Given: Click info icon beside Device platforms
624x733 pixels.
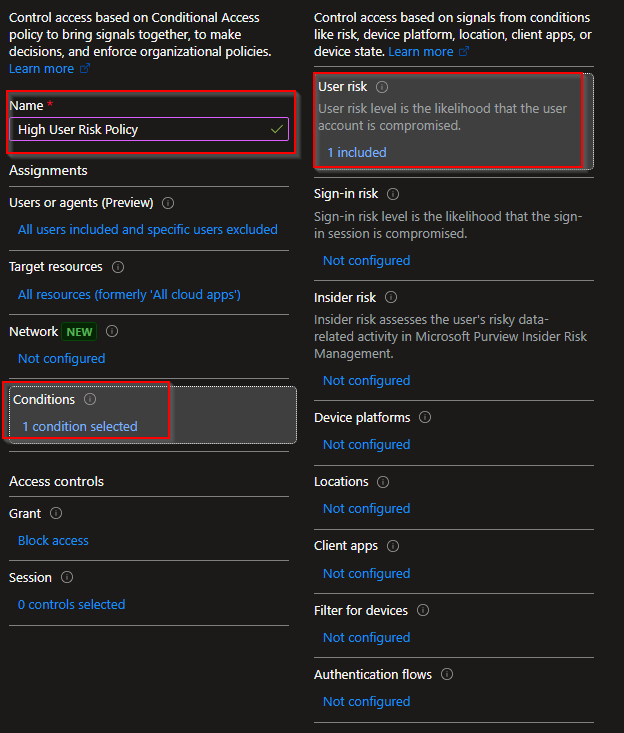Looking at the screenshot, I should click(x=425, y=417).
